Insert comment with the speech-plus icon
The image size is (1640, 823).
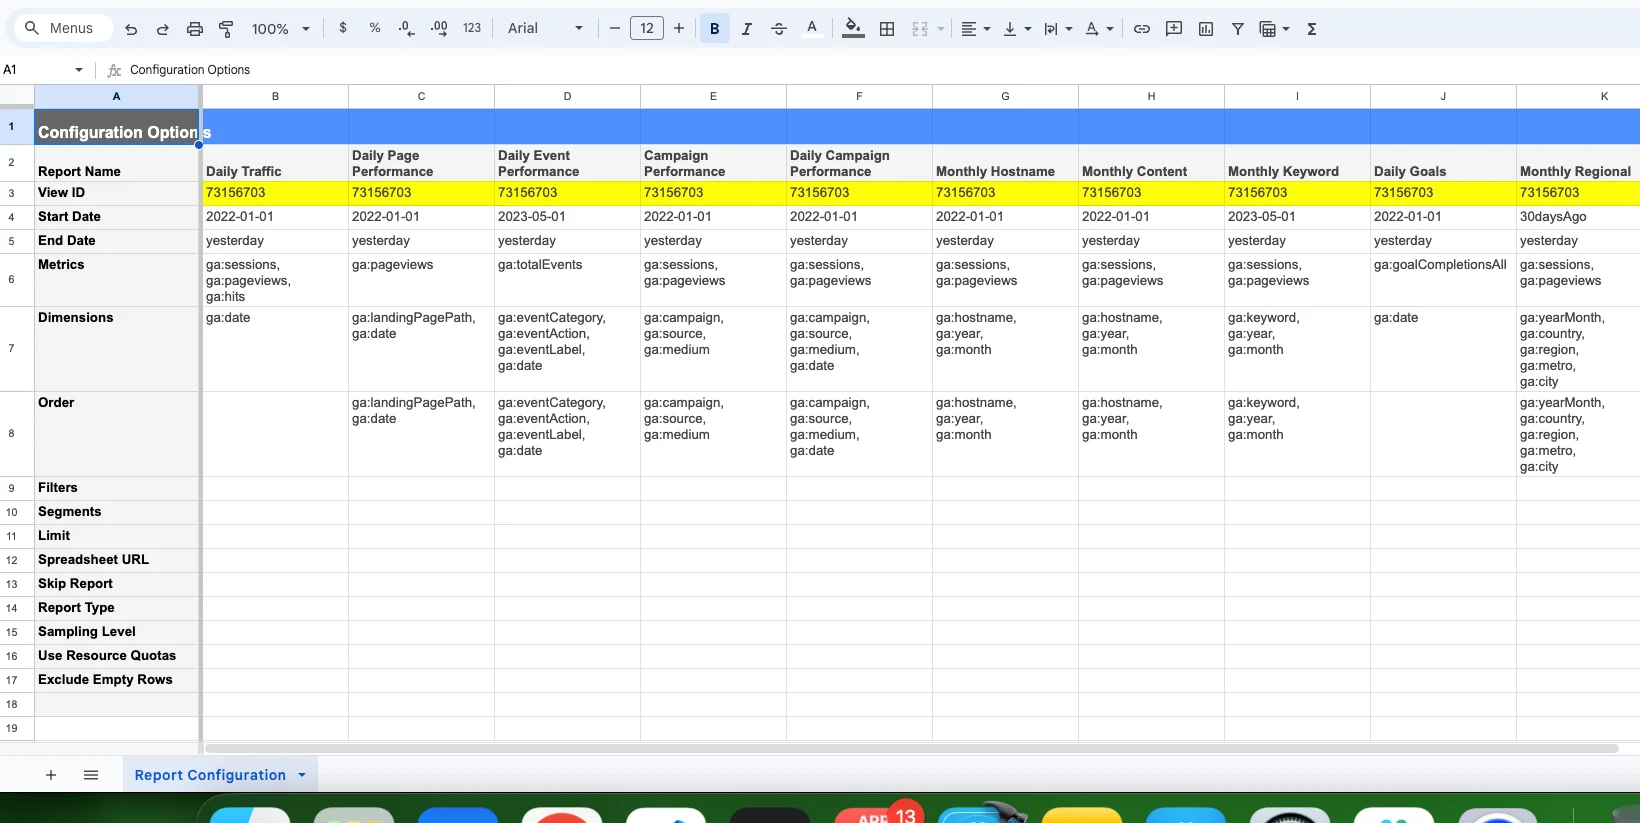point(1174,29)
